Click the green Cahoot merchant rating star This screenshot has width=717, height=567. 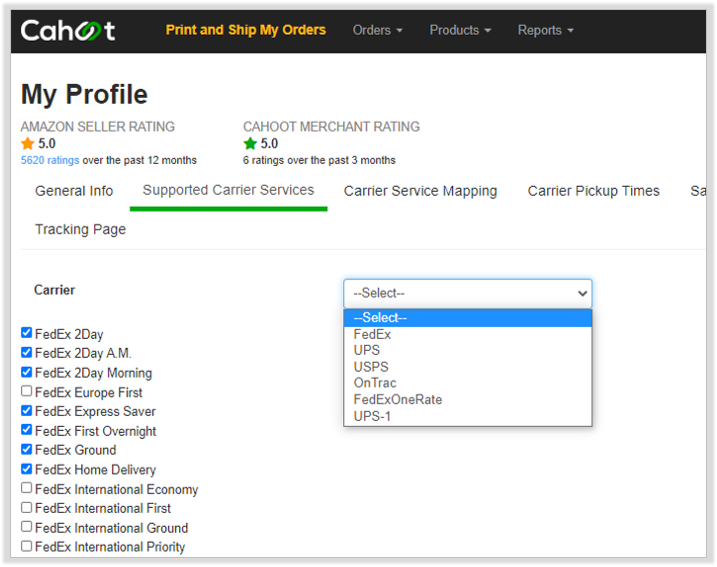250,144
